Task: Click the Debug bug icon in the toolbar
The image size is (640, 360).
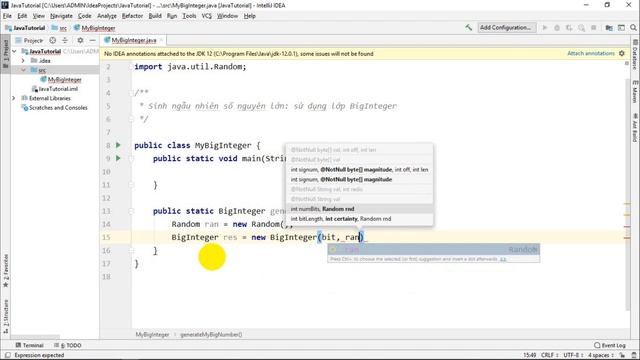Action: [x=557, y=28]
